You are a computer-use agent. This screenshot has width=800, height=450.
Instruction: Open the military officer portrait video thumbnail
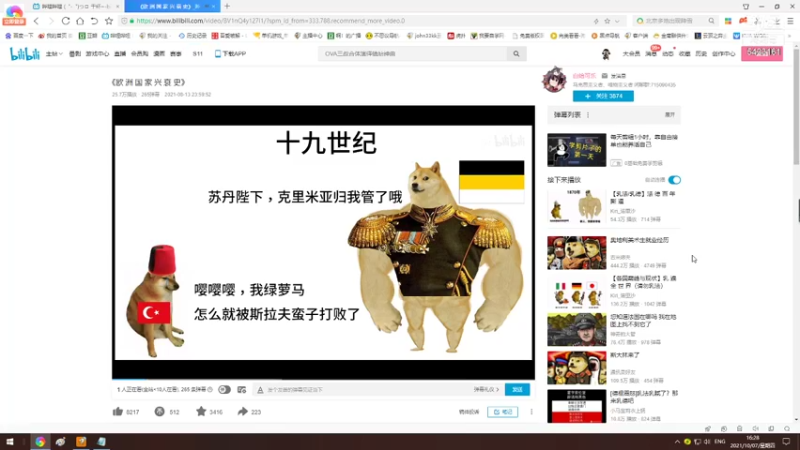coord(577,330)
